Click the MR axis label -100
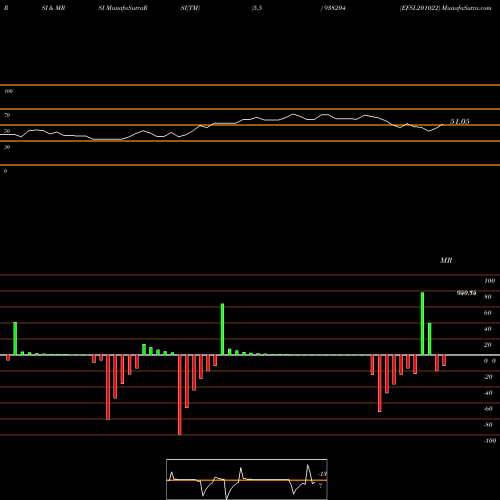This screenshot has height=500, width=500. 490,441
